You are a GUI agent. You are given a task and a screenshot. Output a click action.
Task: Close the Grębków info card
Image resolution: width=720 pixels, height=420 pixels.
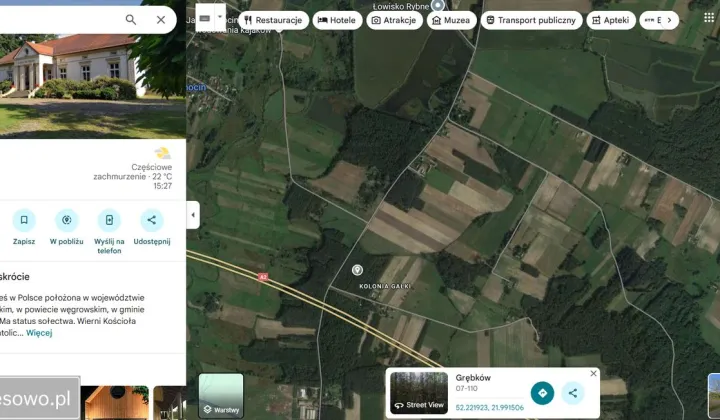tap(593, 374)
